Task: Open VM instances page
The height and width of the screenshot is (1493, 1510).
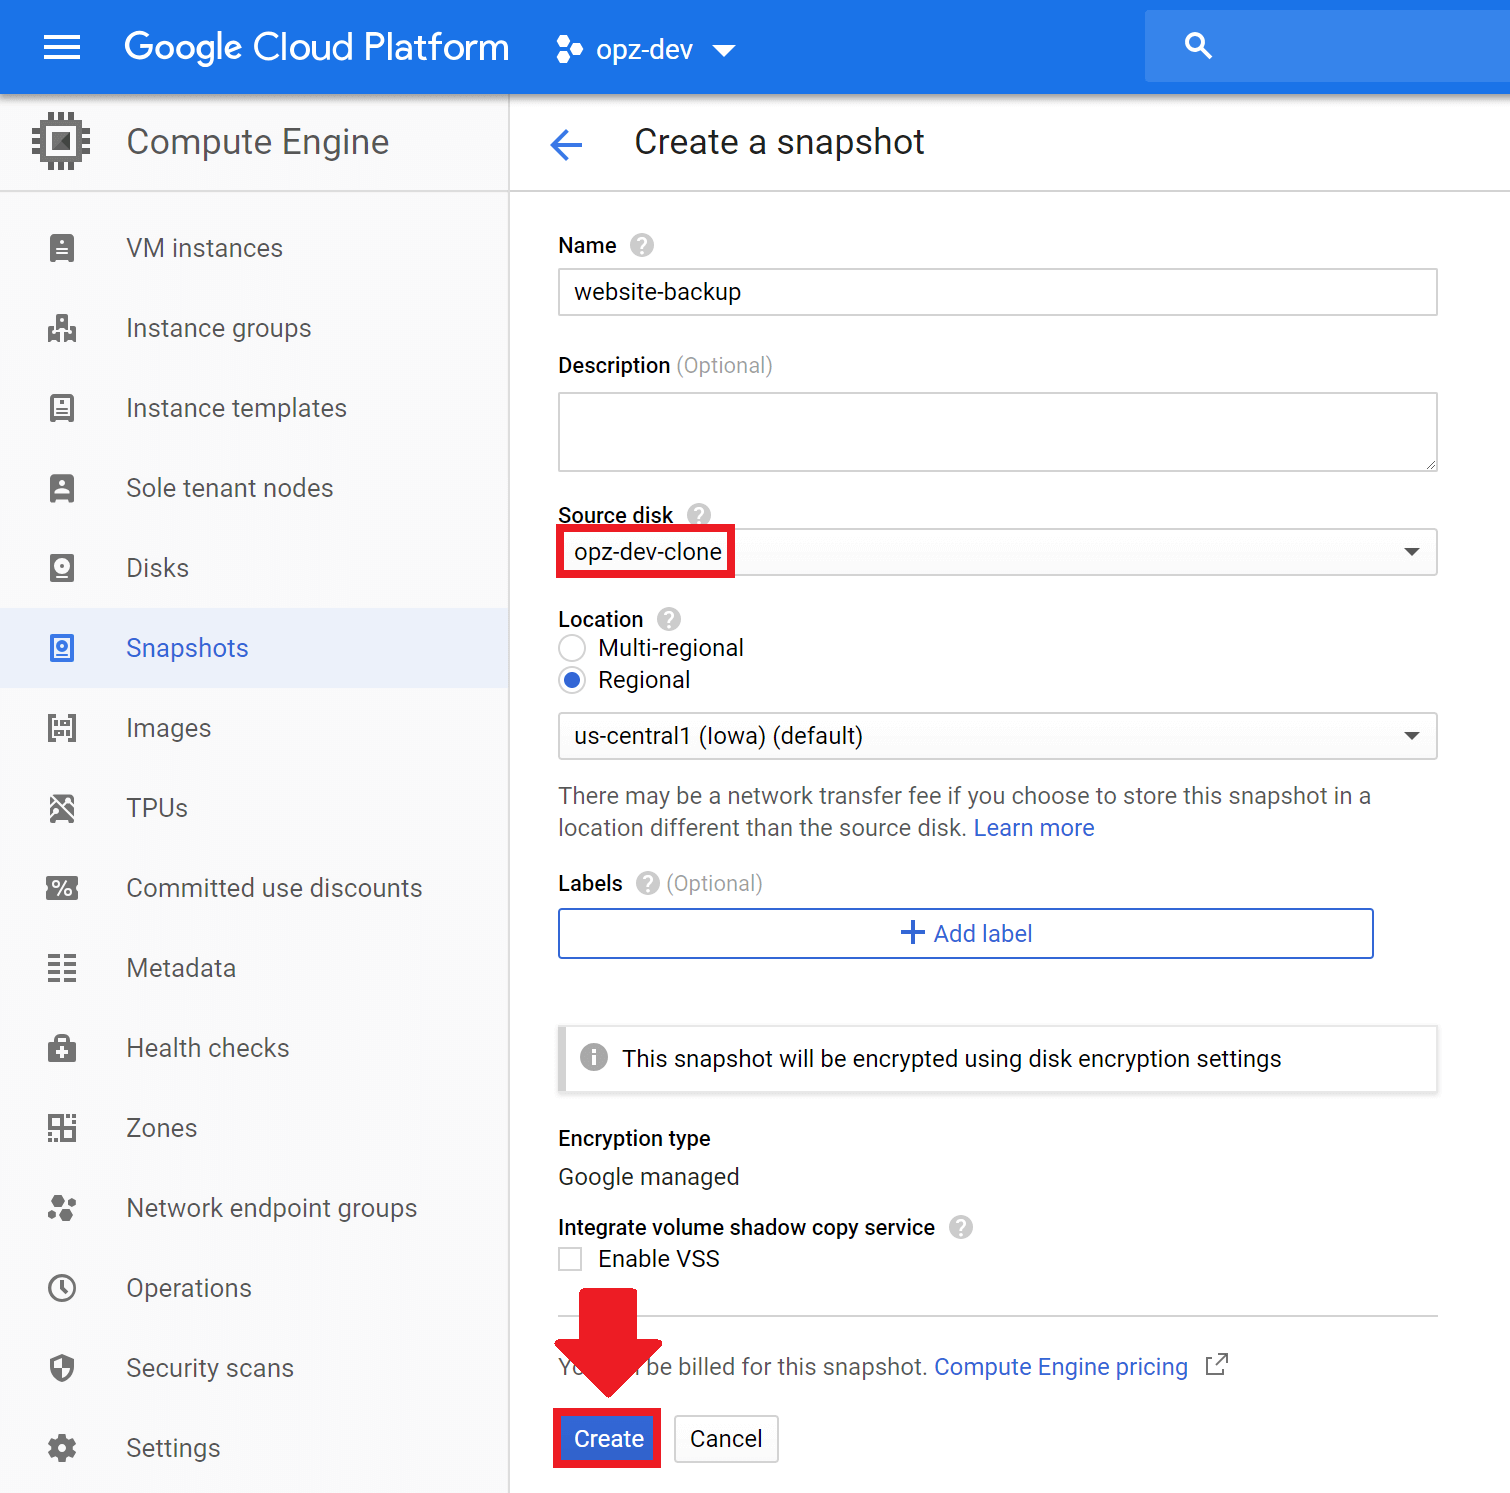Action: tap(254, 248)
